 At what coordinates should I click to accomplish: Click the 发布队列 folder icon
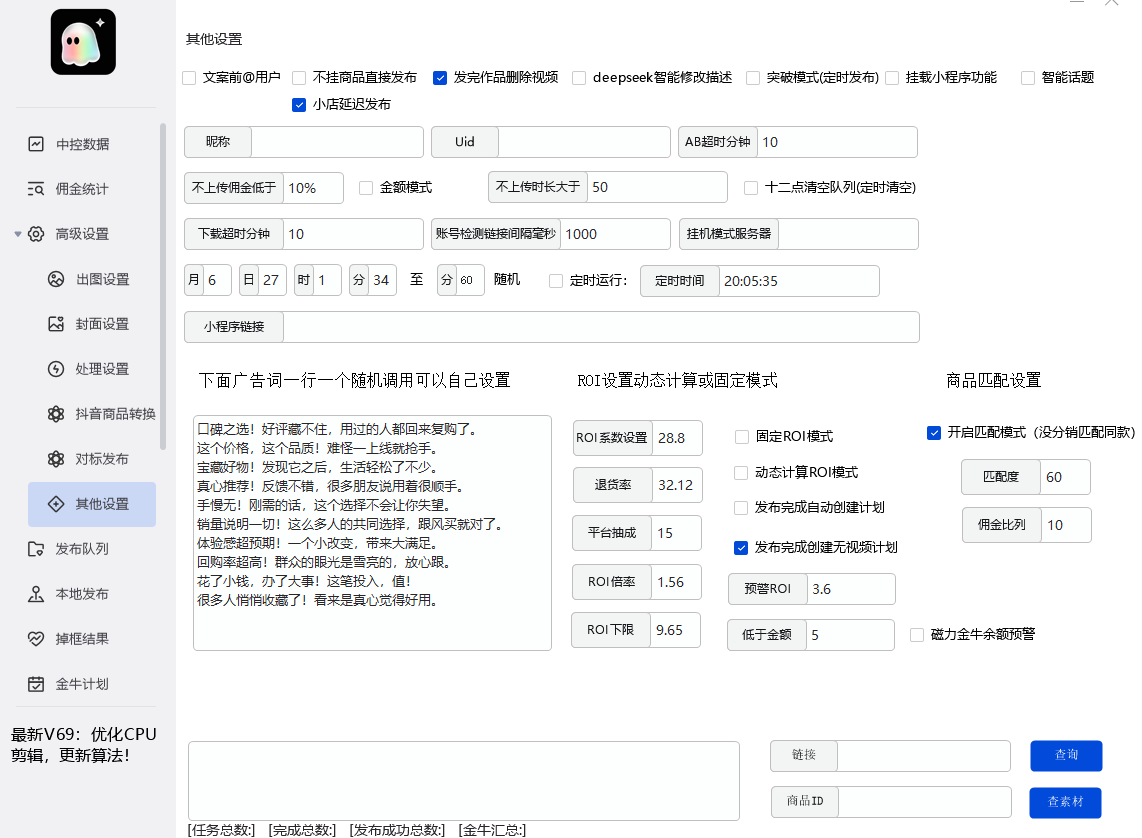click(36, 549)
